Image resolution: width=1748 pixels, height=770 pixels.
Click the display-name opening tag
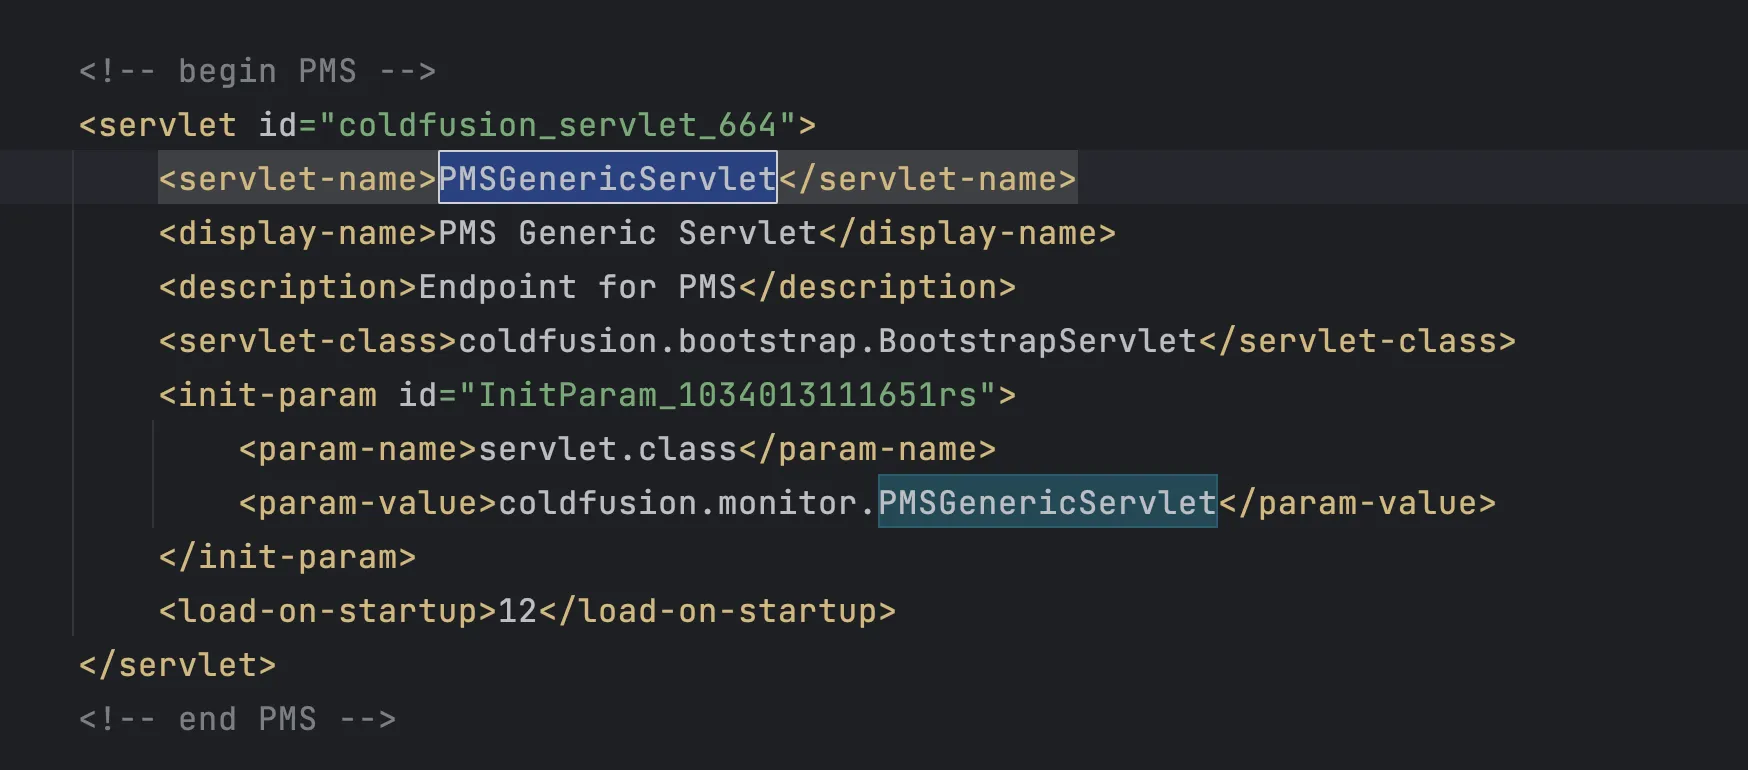pos(297,233)
